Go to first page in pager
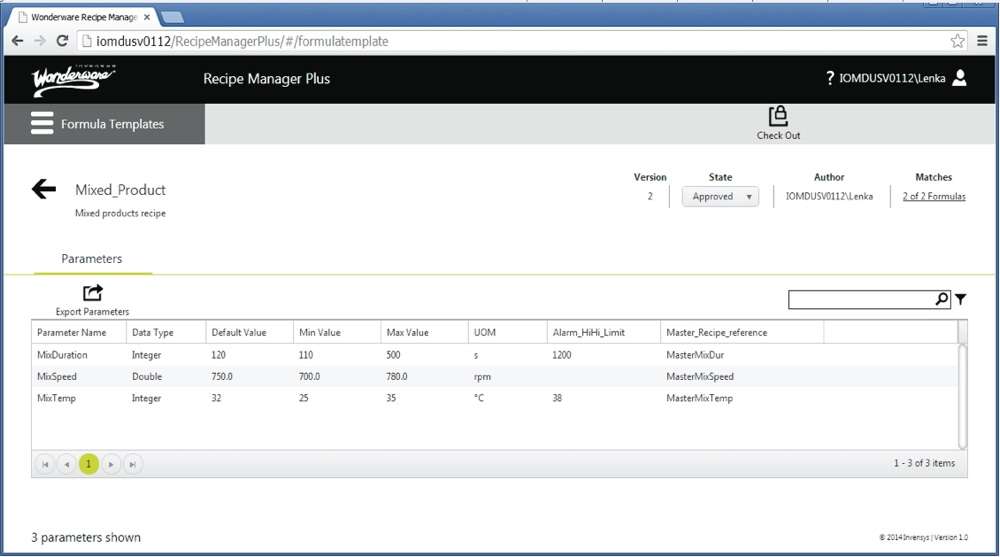Viewport: 1000px width, 557px height. [x=45, y=464]
